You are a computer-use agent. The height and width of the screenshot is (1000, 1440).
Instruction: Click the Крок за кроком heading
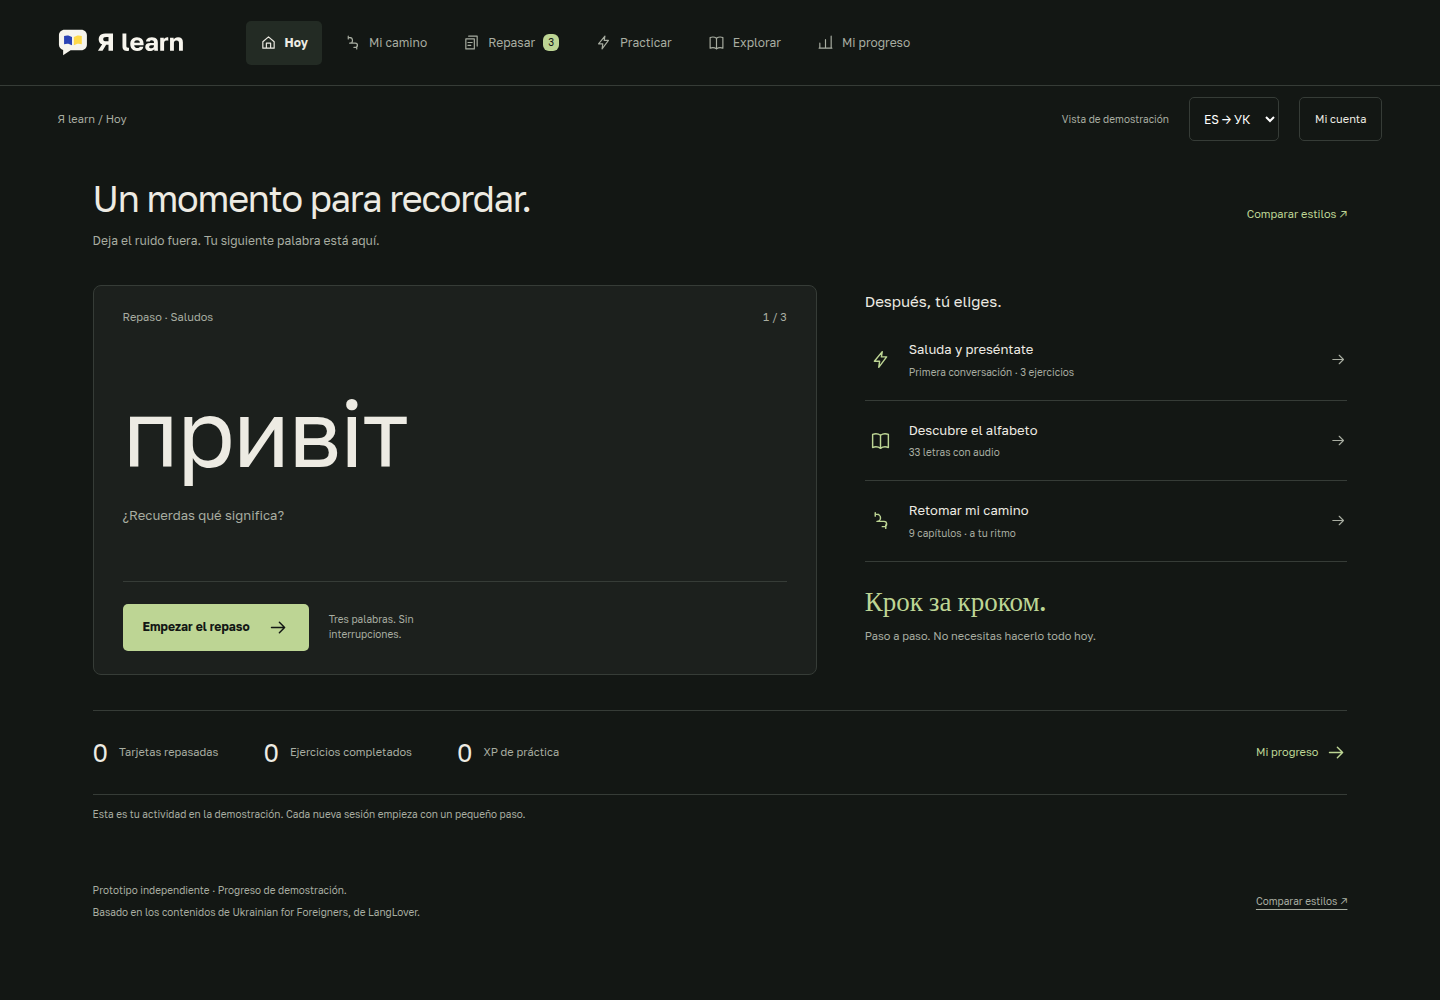(955, 603)
